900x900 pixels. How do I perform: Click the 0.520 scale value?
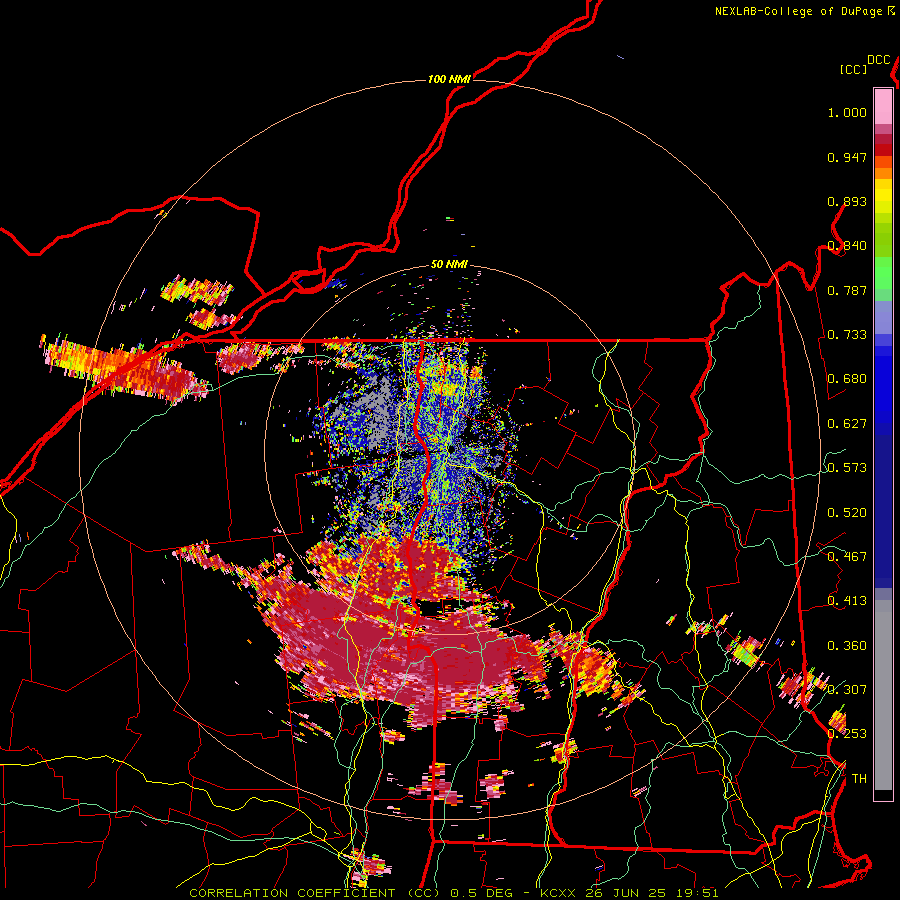pos(847,512)
